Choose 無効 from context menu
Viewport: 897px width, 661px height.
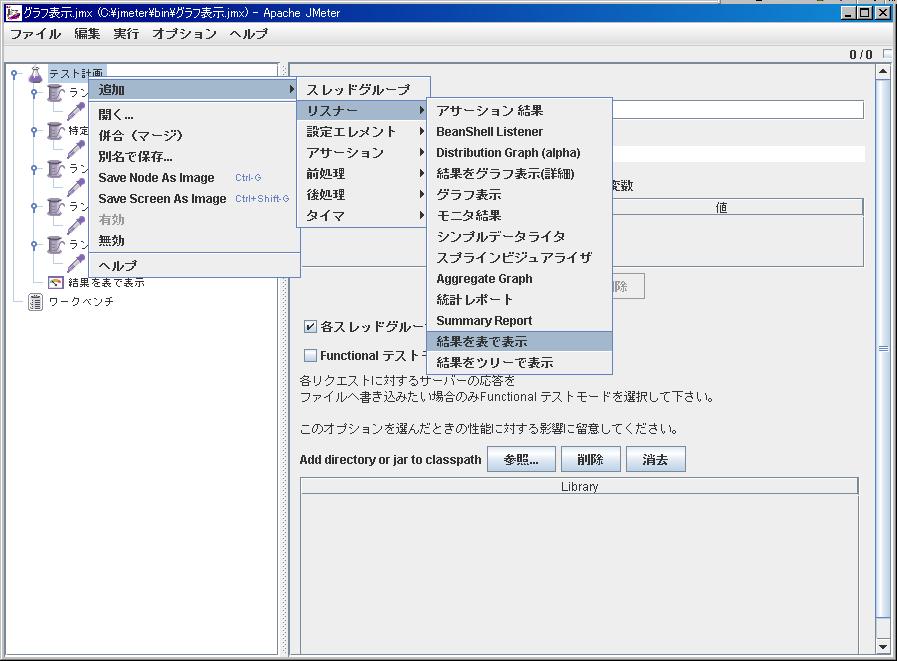[x=195, y=240]
